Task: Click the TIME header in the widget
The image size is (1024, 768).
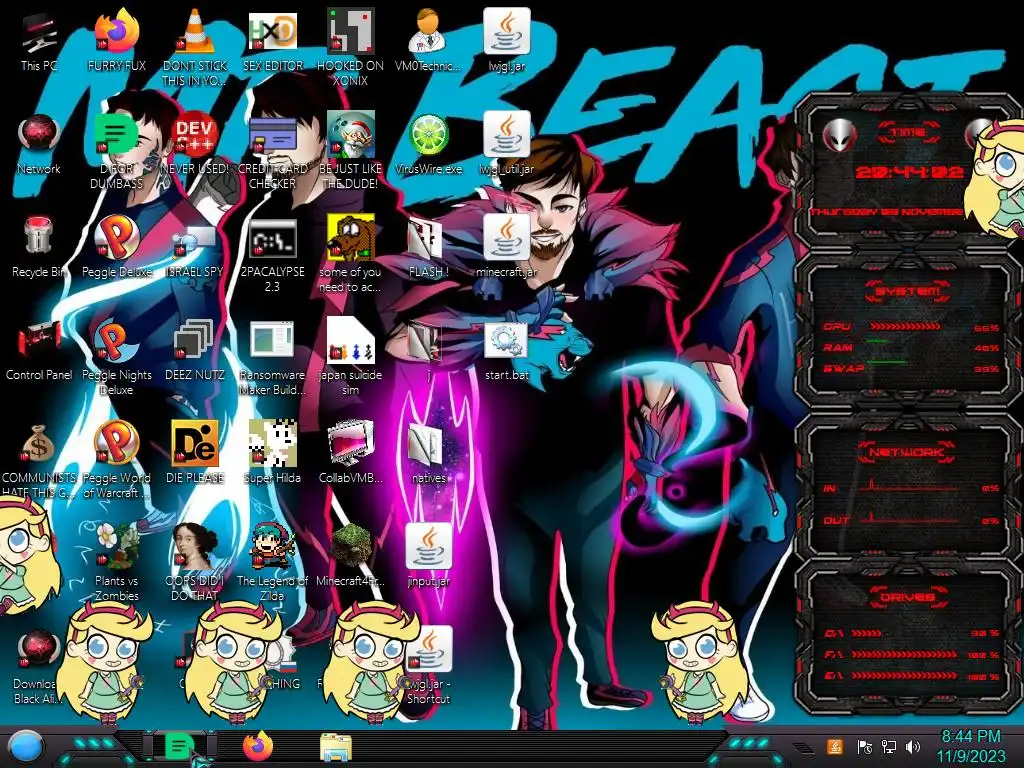Action: click(x=908, y=133)
